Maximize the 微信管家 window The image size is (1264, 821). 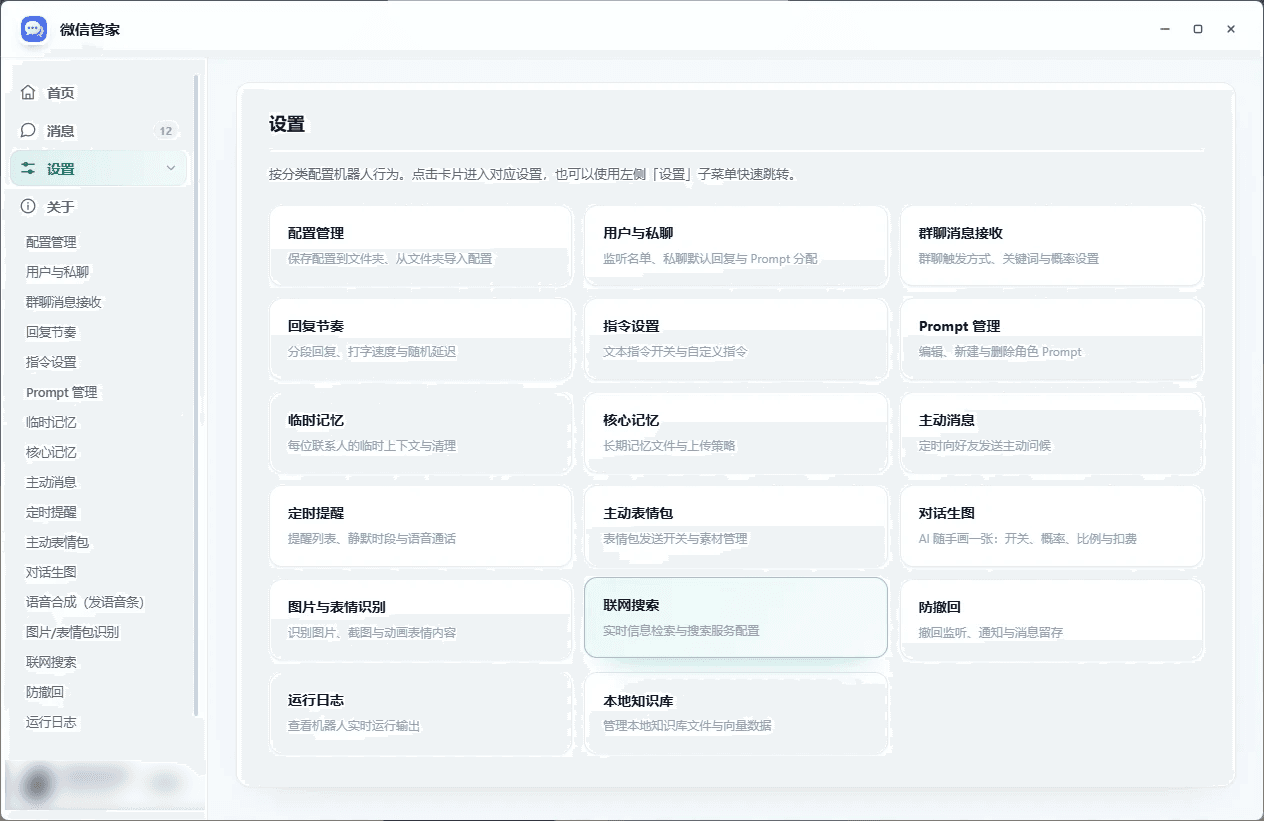pos(1198,29)
